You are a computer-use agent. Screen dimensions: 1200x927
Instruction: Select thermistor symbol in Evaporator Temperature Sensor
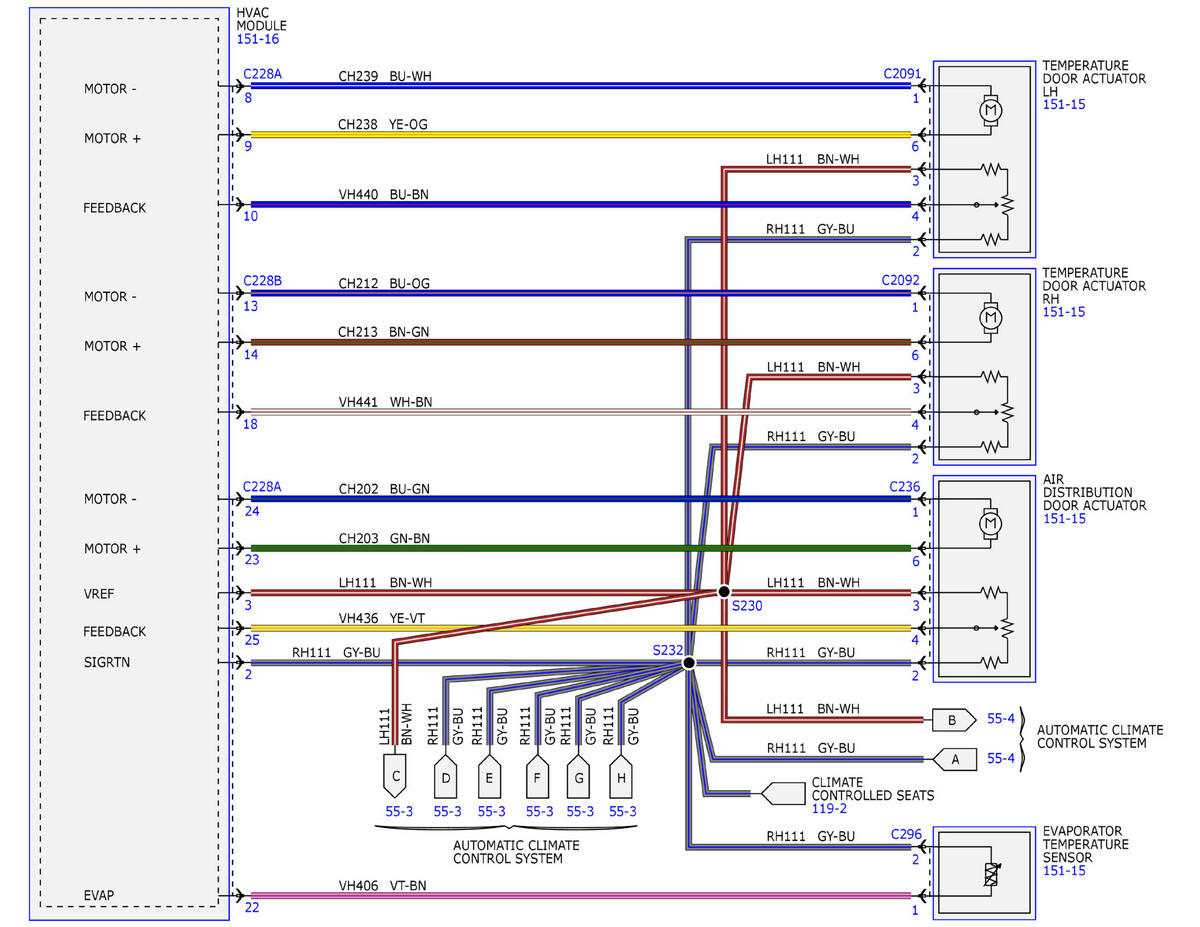click(x=991, y=875)
